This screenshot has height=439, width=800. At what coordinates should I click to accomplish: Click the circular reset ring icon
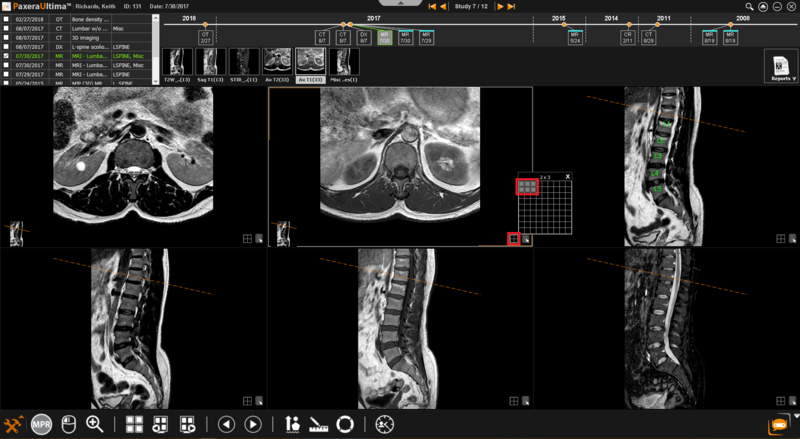coord(346,424)
